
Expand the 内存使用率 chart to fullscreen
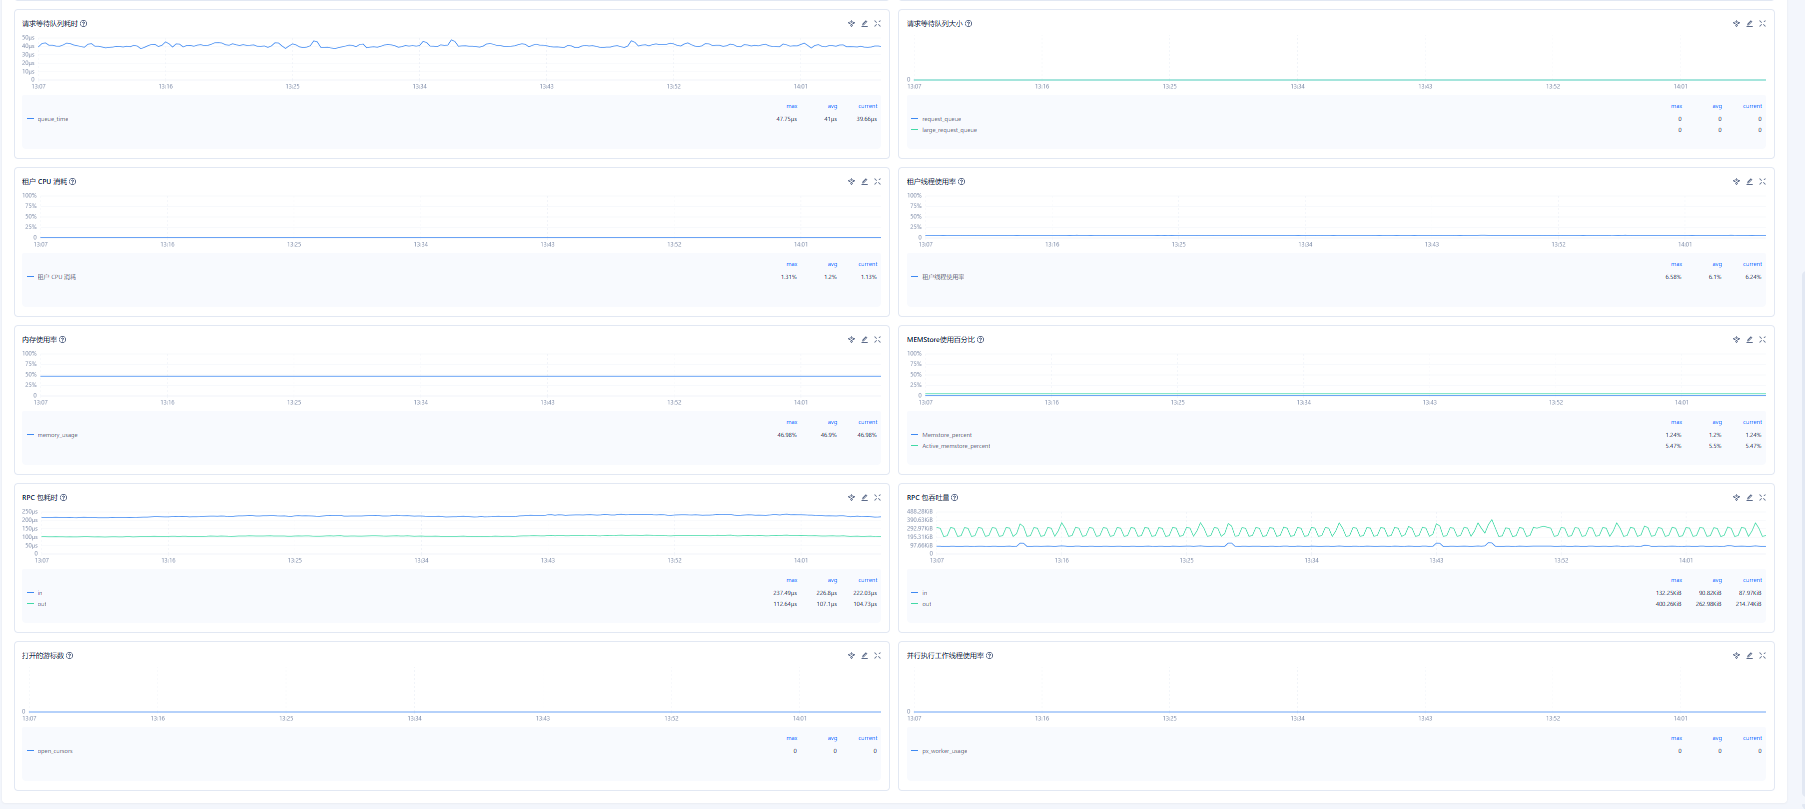pos(877,339)
